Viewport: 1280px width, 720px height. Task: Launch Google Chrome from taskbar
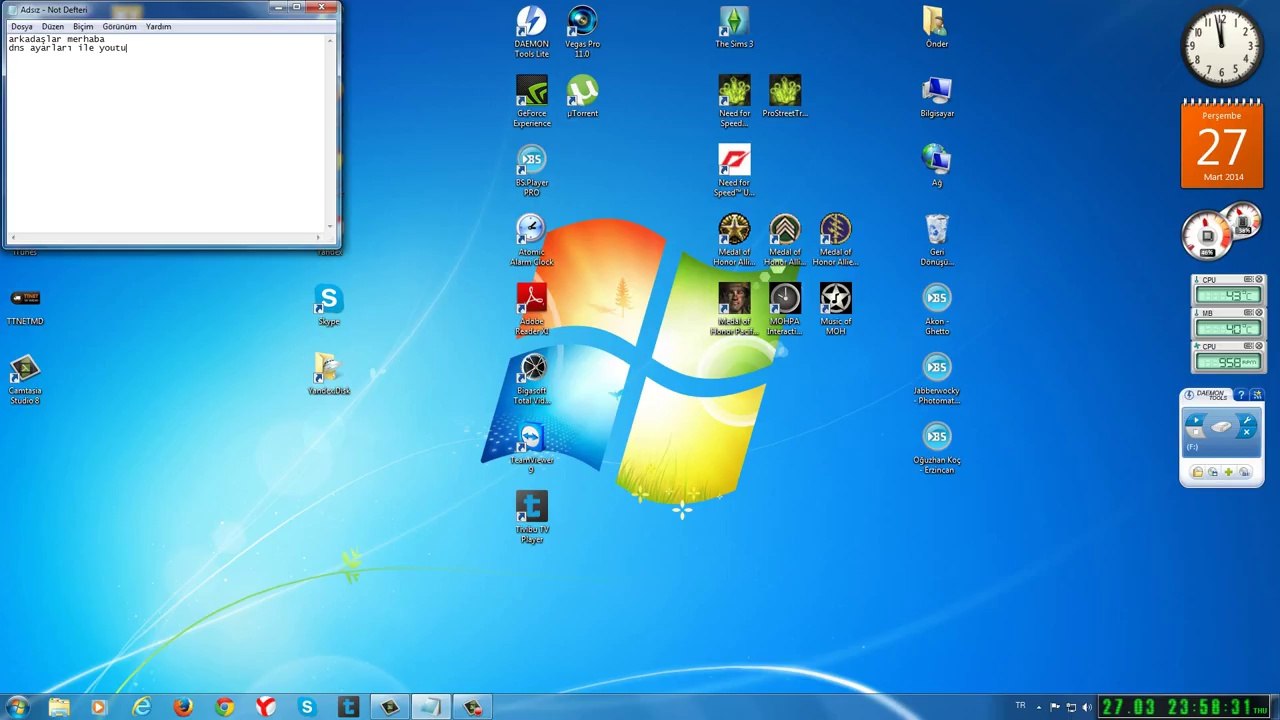point(224,707)
